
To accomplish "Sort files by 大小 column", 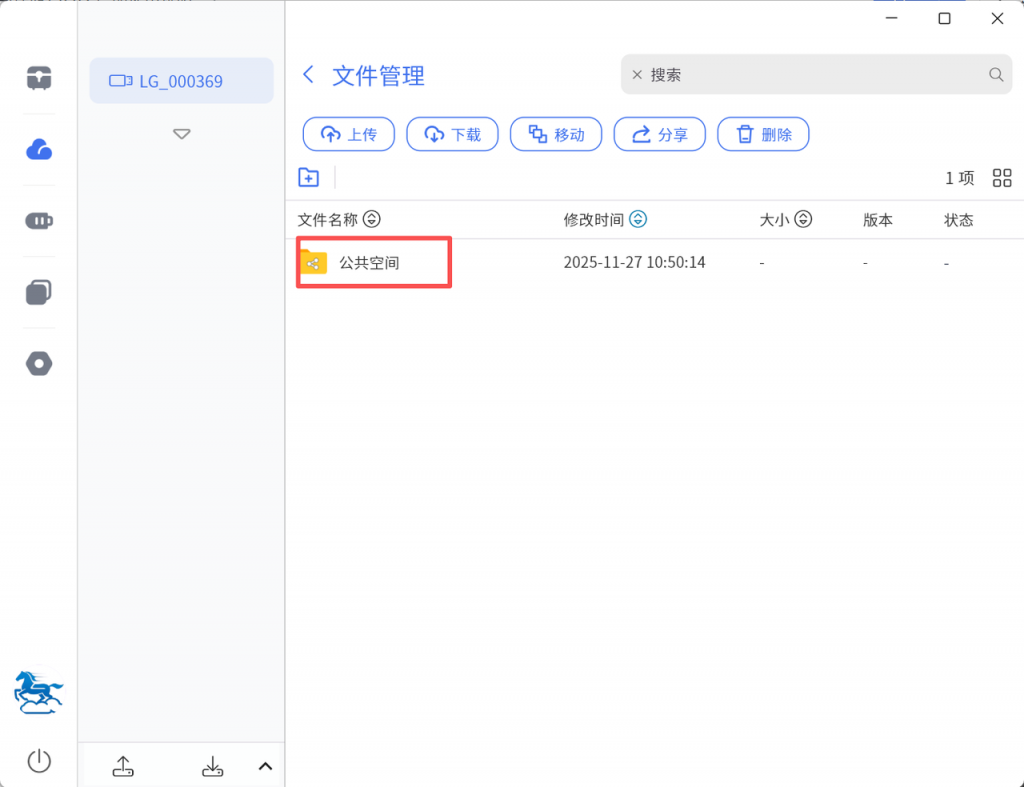I will pyautogui.click(x=803, y=220).
